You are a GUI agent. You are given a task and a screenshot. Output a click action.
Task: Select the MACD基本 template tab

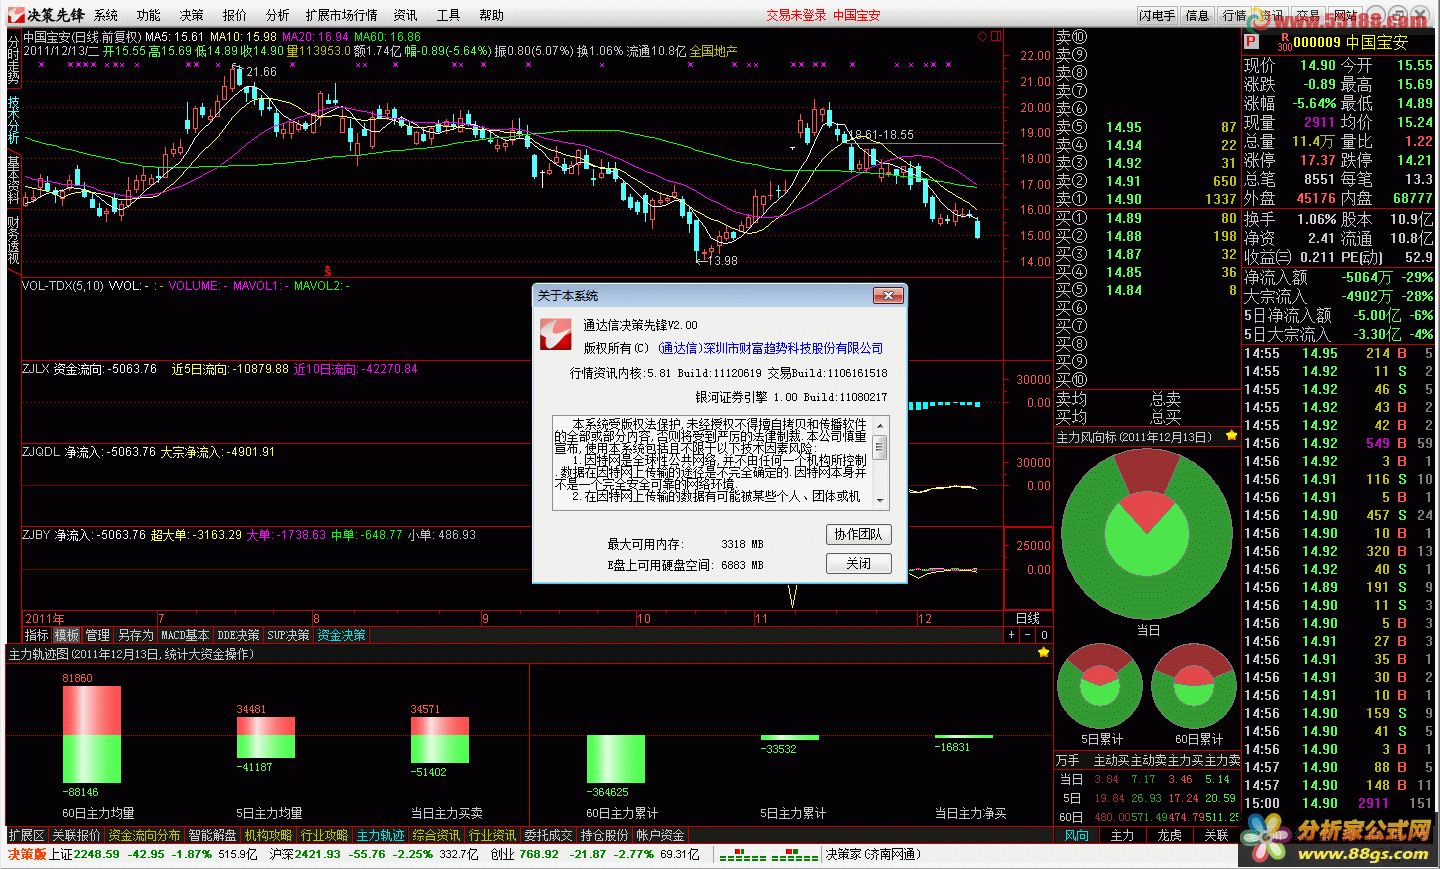185,635
